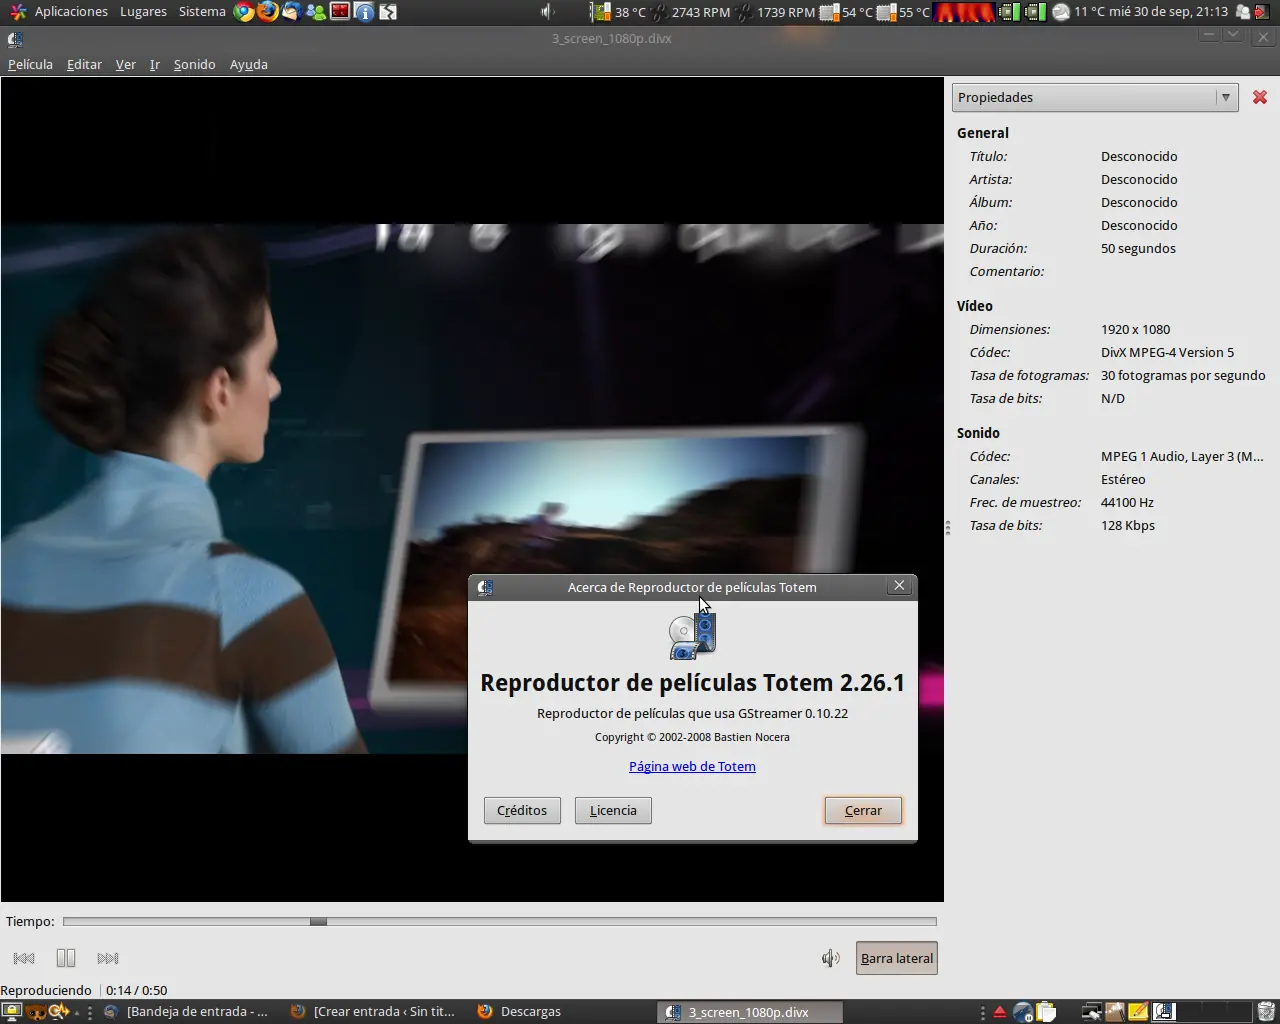Click the Totem icon in About dialog
Screen dimensions: 1280x1024
[x=692, y=636]
